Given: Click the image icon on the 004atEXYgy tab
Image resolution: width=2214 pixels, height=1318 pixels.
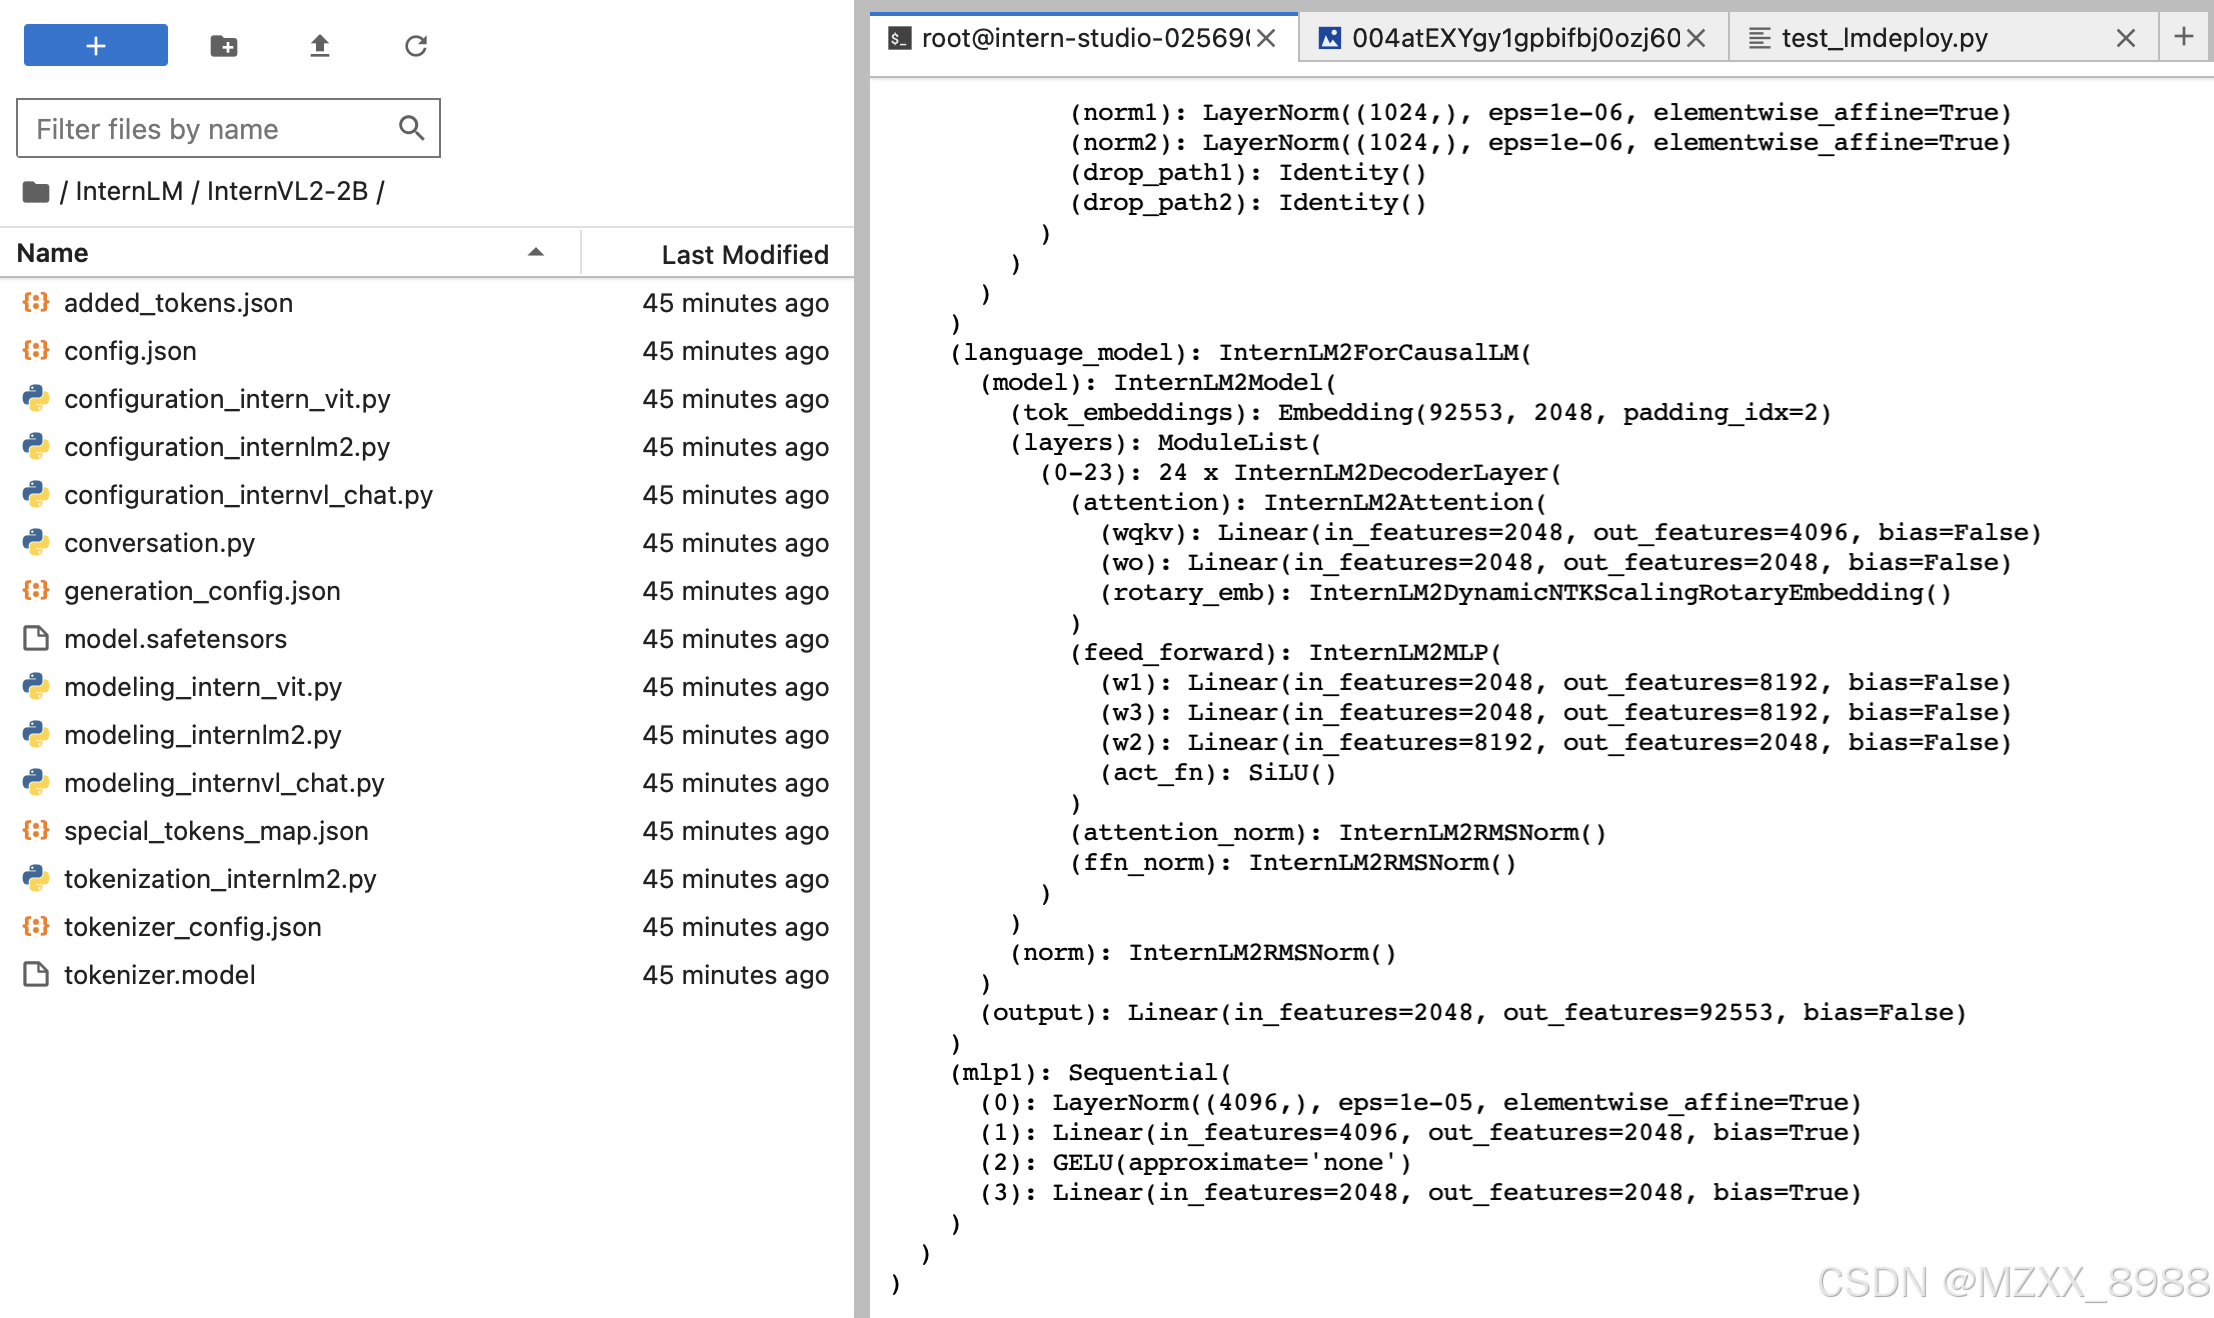Looking at the screenshot, I should click(x=1332, y=37).
